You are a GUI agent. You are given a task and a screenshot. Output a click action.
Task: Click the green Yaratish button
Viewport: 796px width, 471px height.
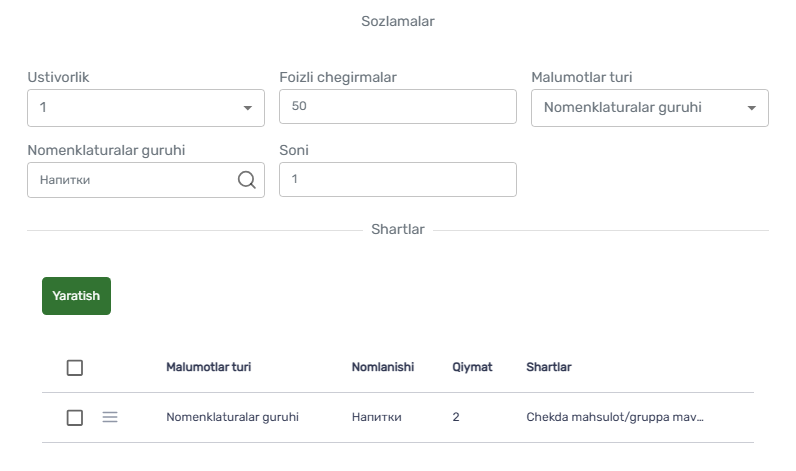[x=76, y=296]
